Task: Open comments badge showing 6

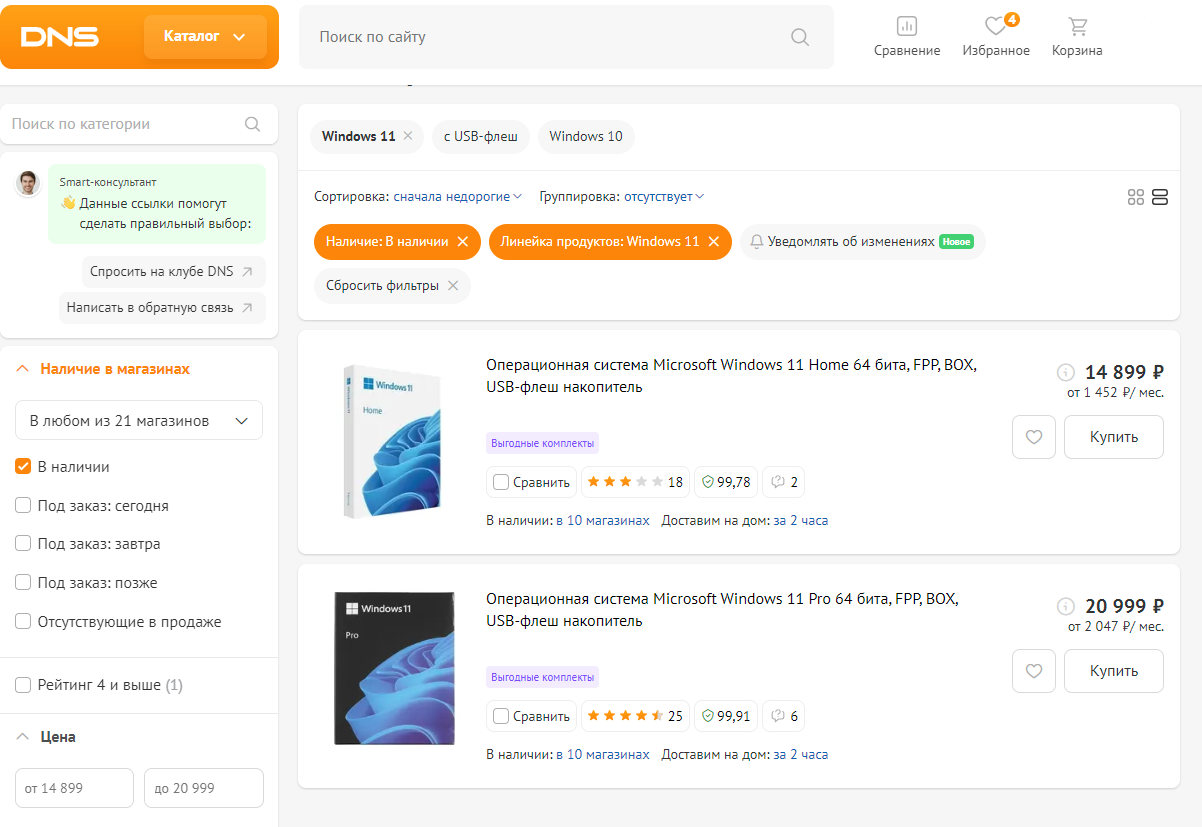Action: [784, 716]
